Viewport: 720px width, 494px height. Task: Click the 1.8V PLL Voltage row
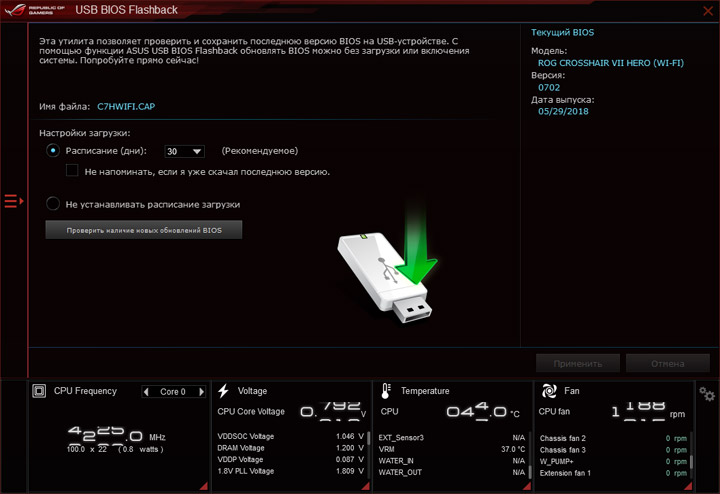(291, 471)
